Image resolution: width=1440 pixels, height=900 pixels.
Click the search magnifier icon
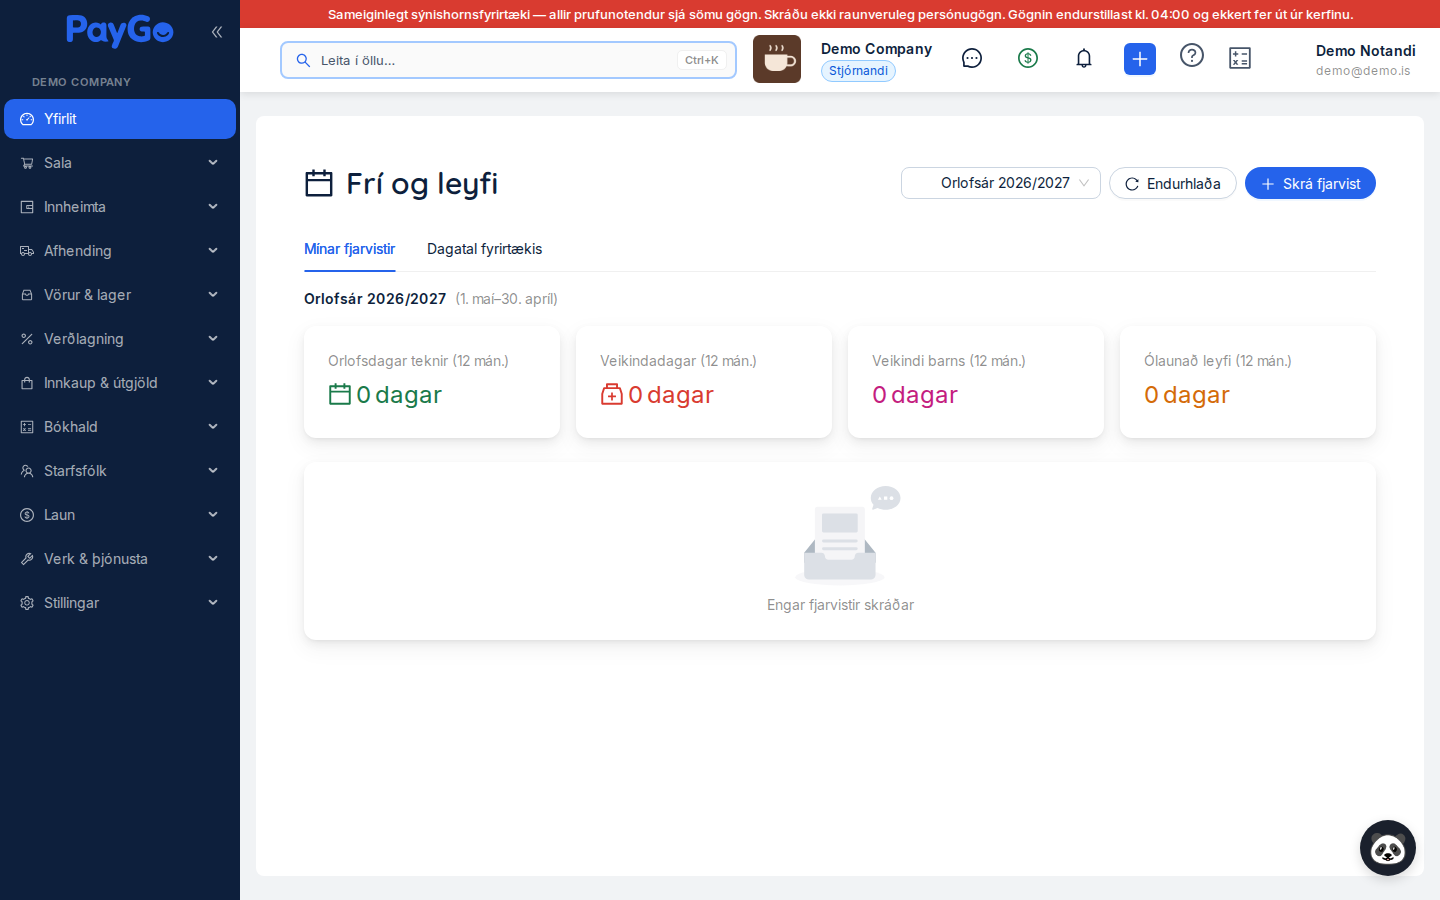coord(303,60)
